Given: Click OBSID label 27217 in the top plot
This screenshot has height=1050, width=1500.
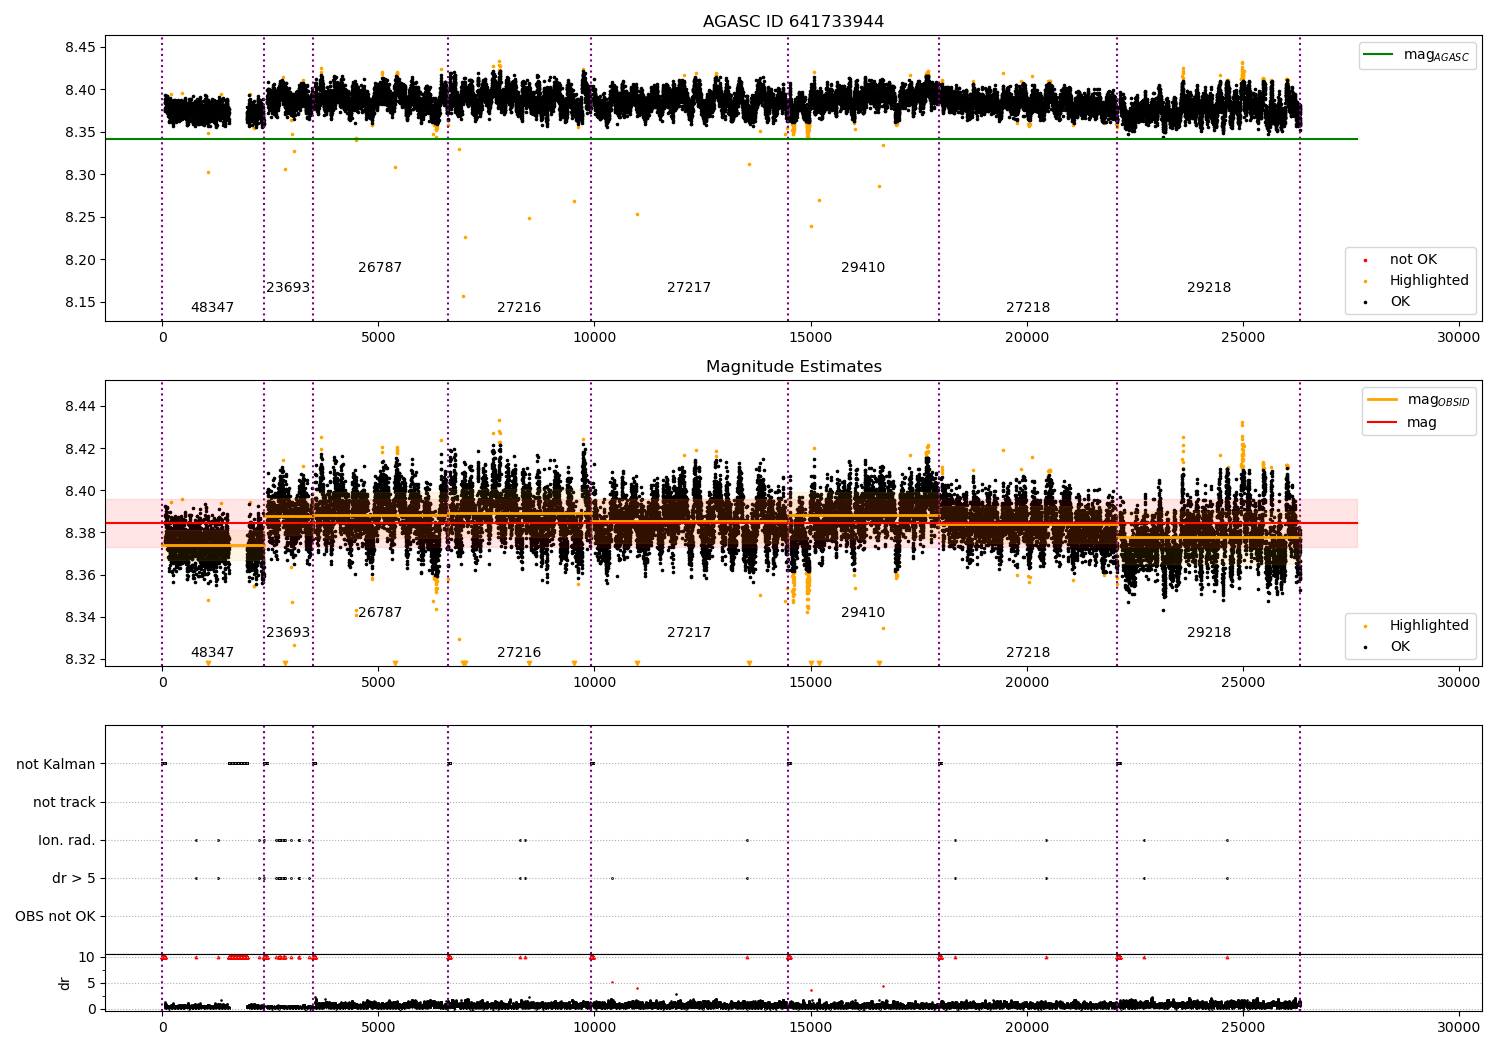Looking at the screenshot, I should pos(689,288).
